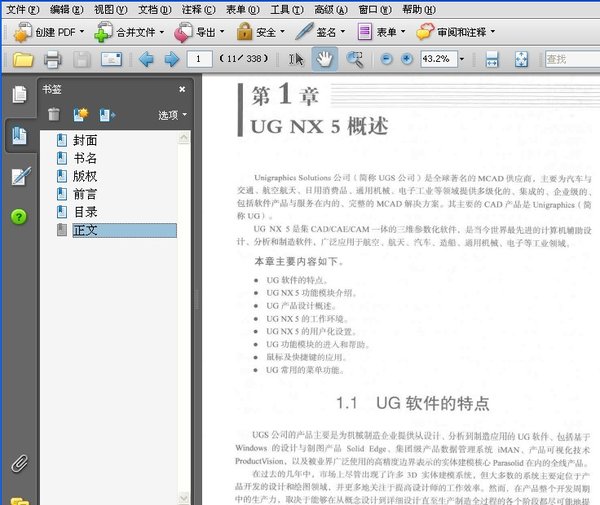Select the 前言 bookmark
Viewport: 600px width, 505px height.
(85, 194)
